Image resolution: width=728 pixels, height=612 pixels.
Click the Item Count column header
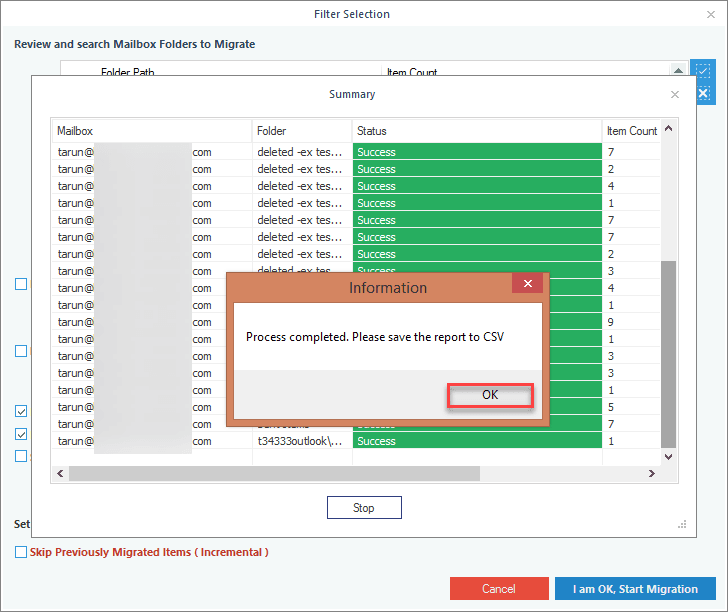[631, 131]
